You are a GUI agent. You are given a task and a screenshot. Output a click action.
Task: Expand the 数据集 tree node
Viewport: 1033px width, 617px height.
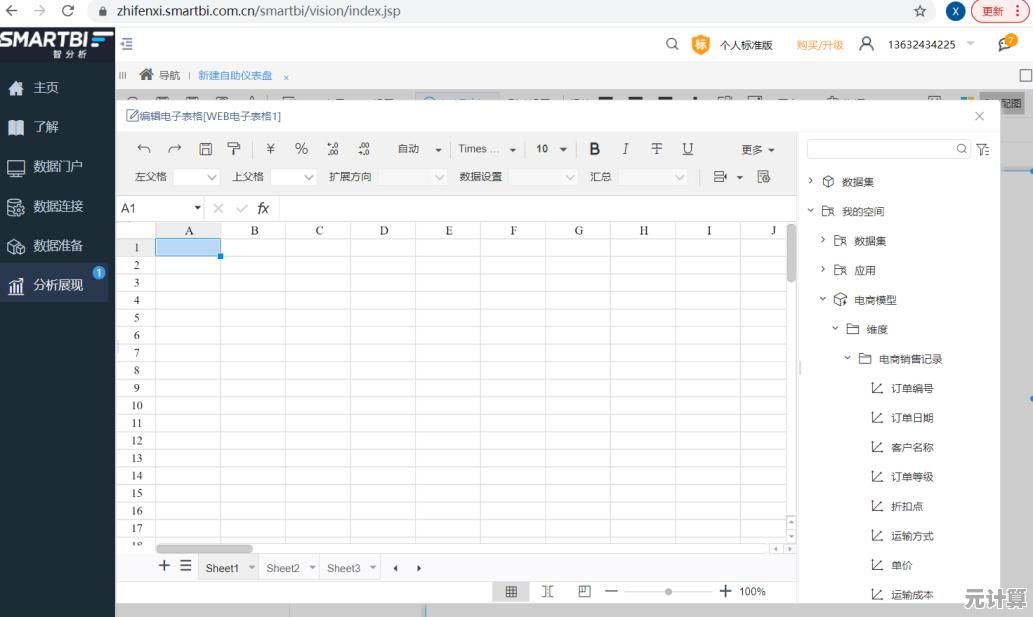click(x=810, y=181)
